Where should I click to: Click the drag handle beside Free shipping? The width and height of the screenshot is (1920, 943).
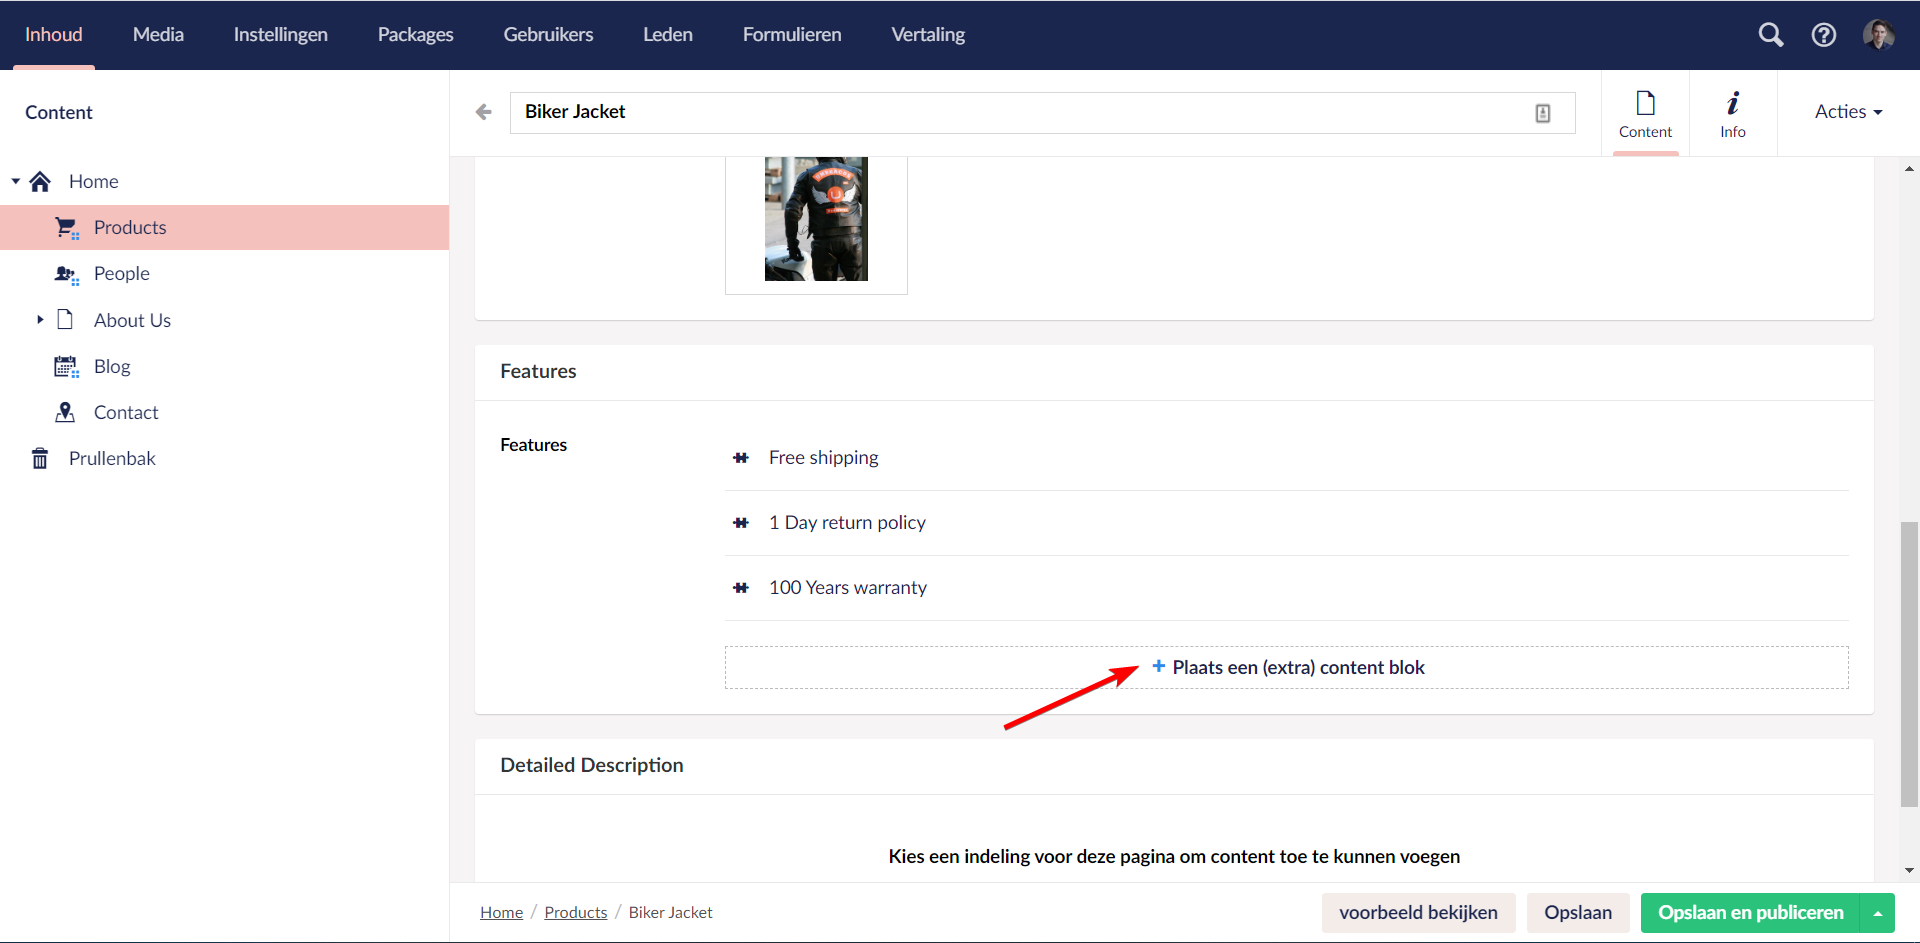741,458
